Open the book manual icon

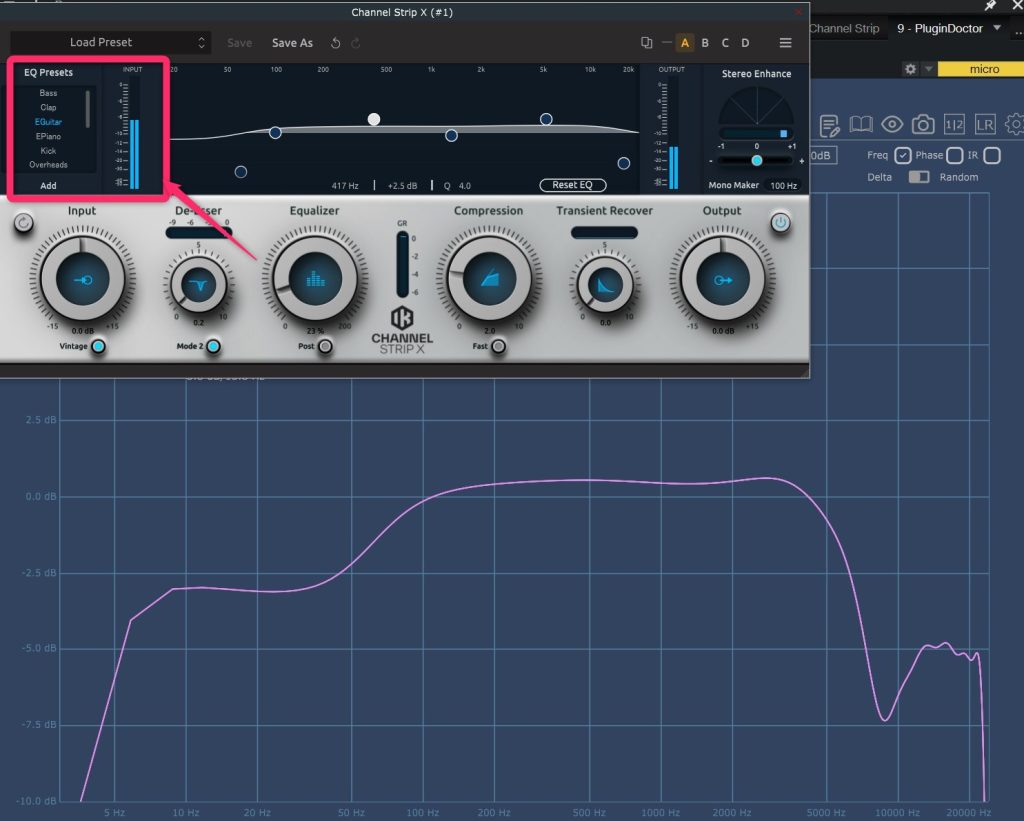tap(860, 124)
